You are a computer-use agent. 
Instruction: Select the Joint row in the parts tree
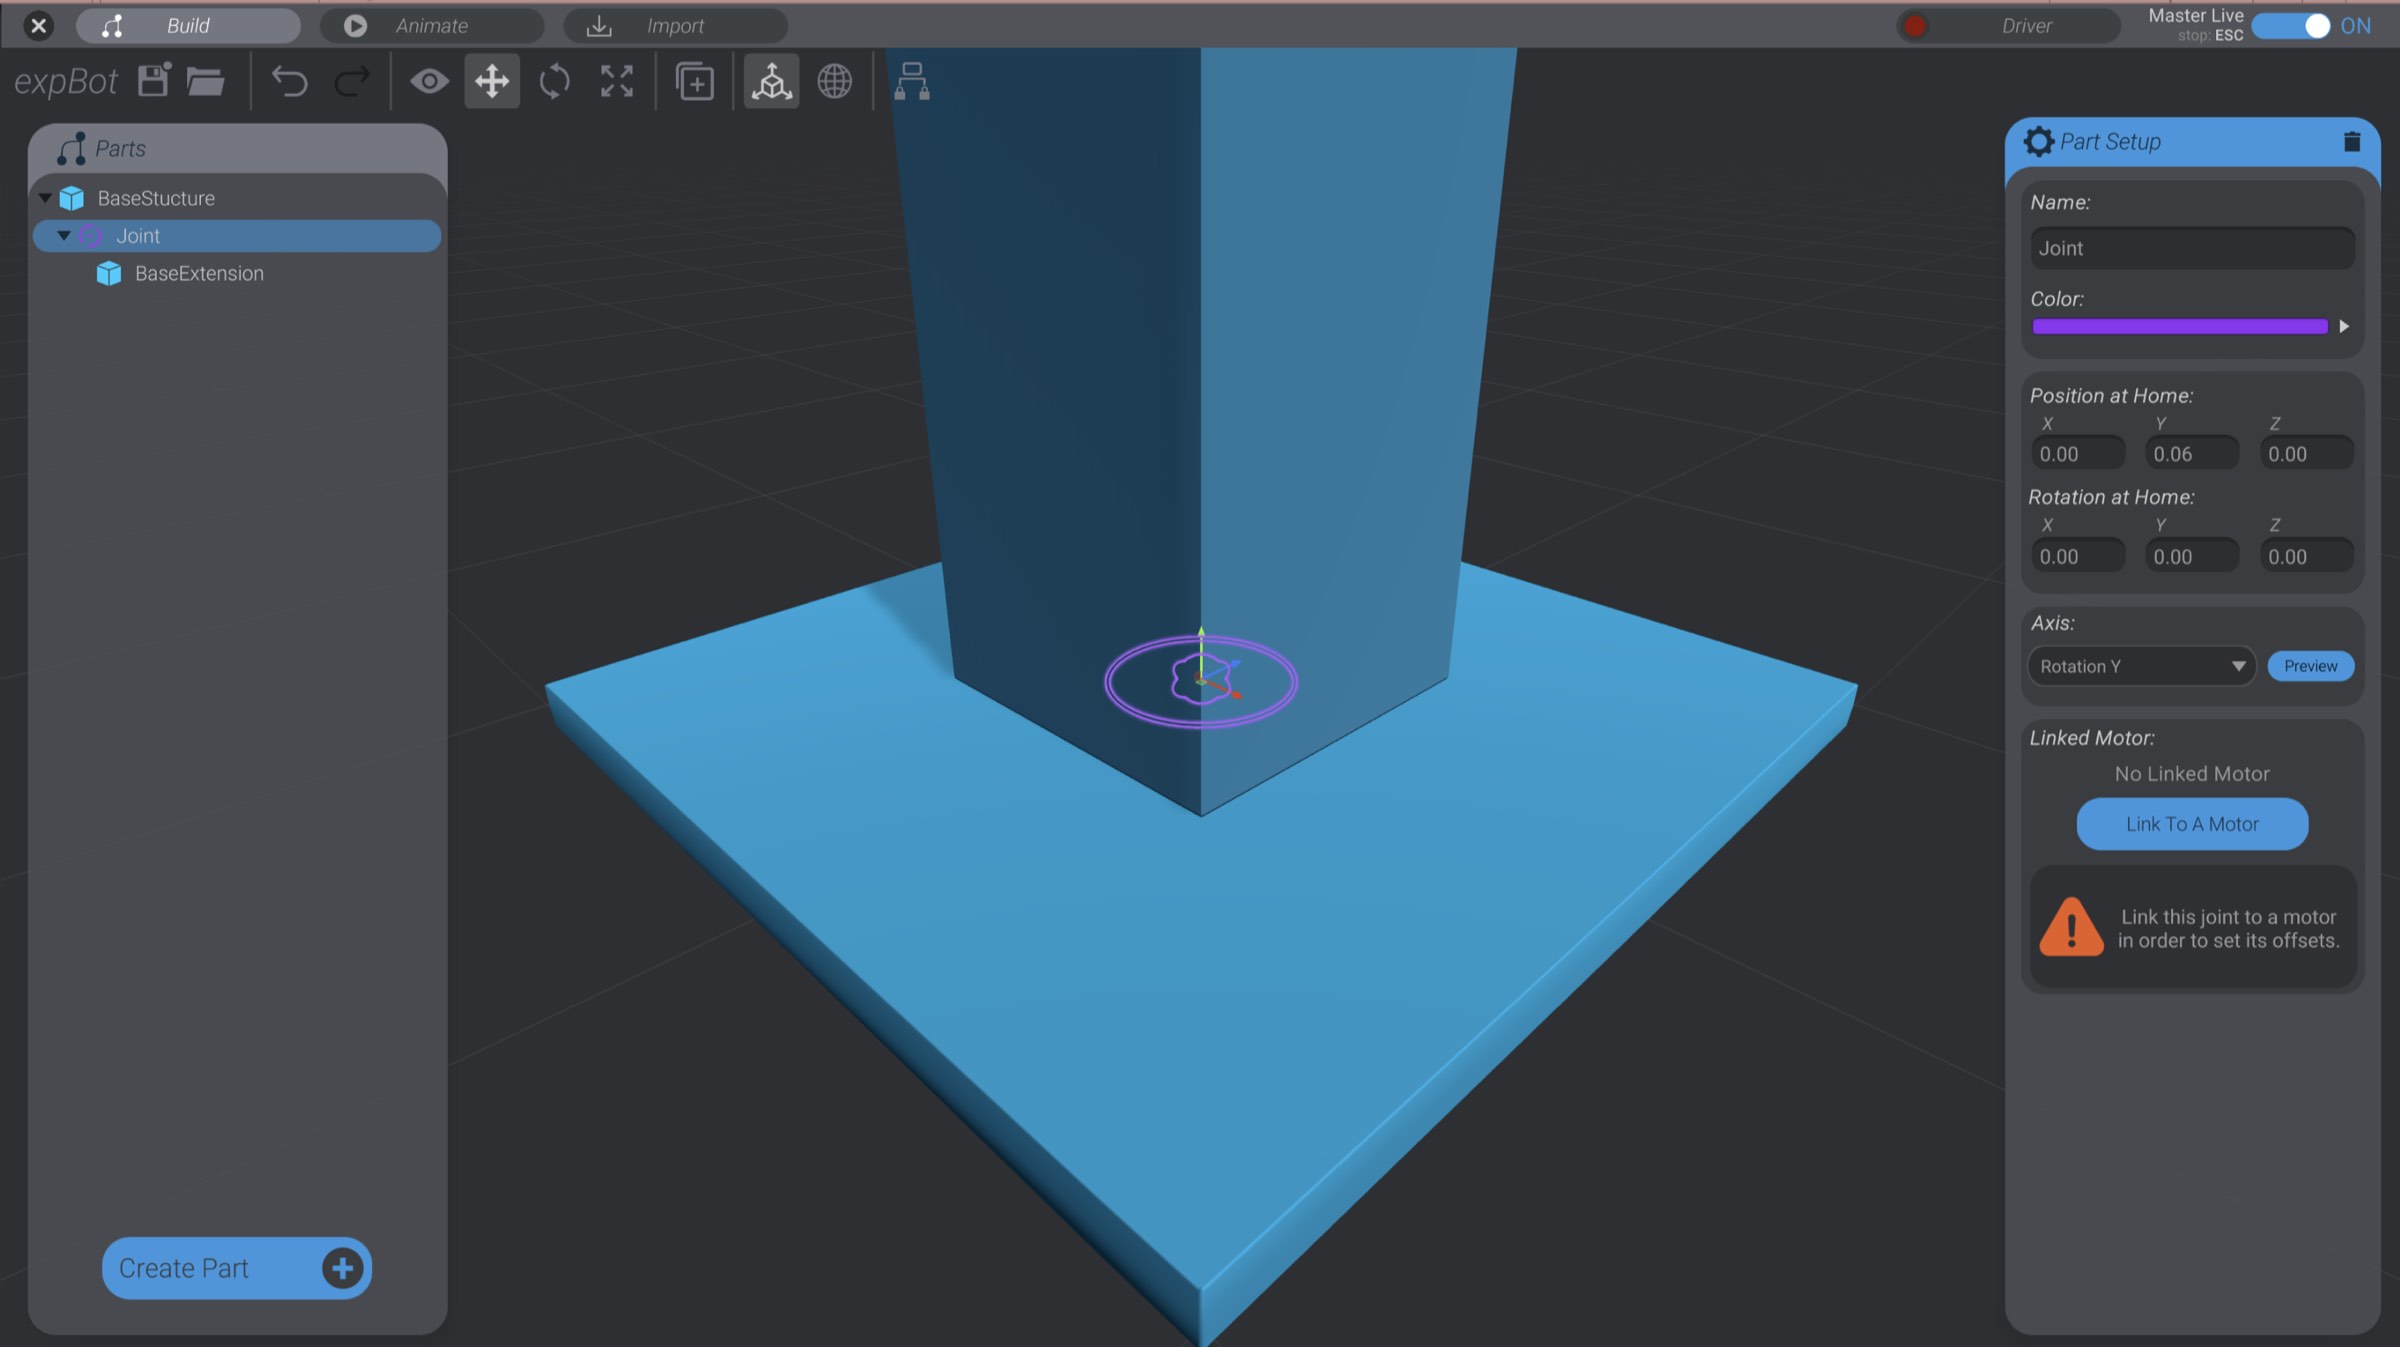click(238, 236)
